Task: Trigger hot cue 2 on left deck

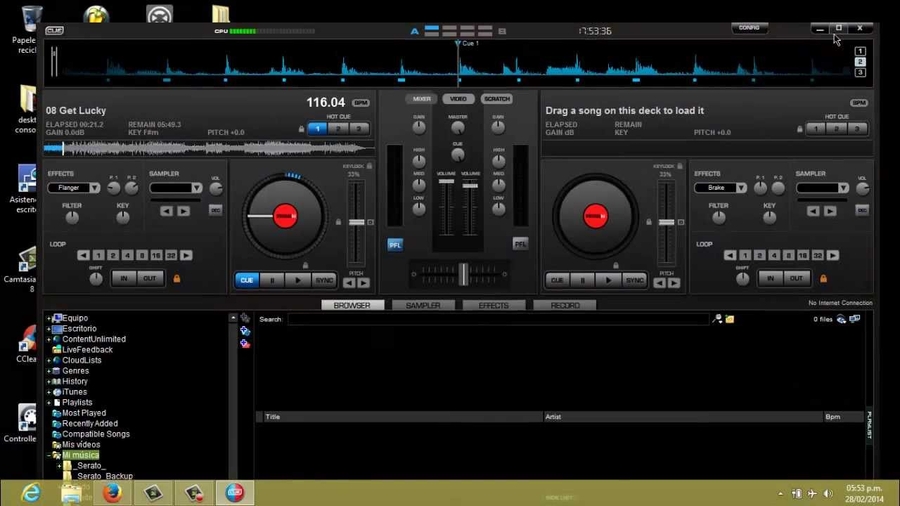Action: pos(338,129)
